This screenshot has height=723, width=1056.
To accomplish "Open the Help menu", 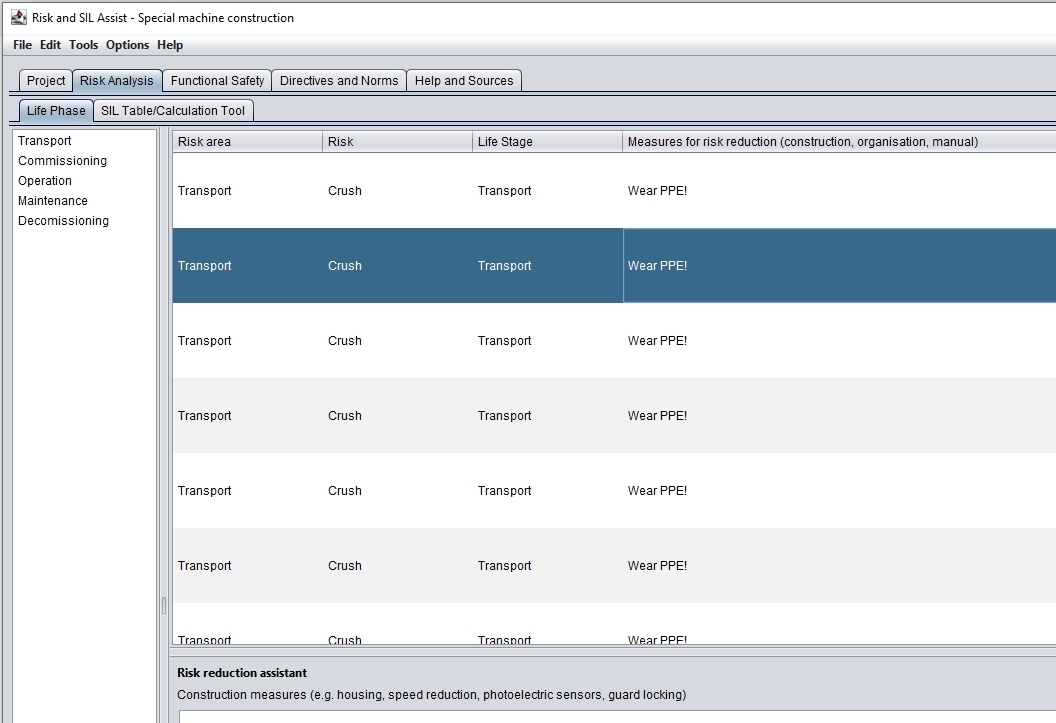I will (170, 45).
